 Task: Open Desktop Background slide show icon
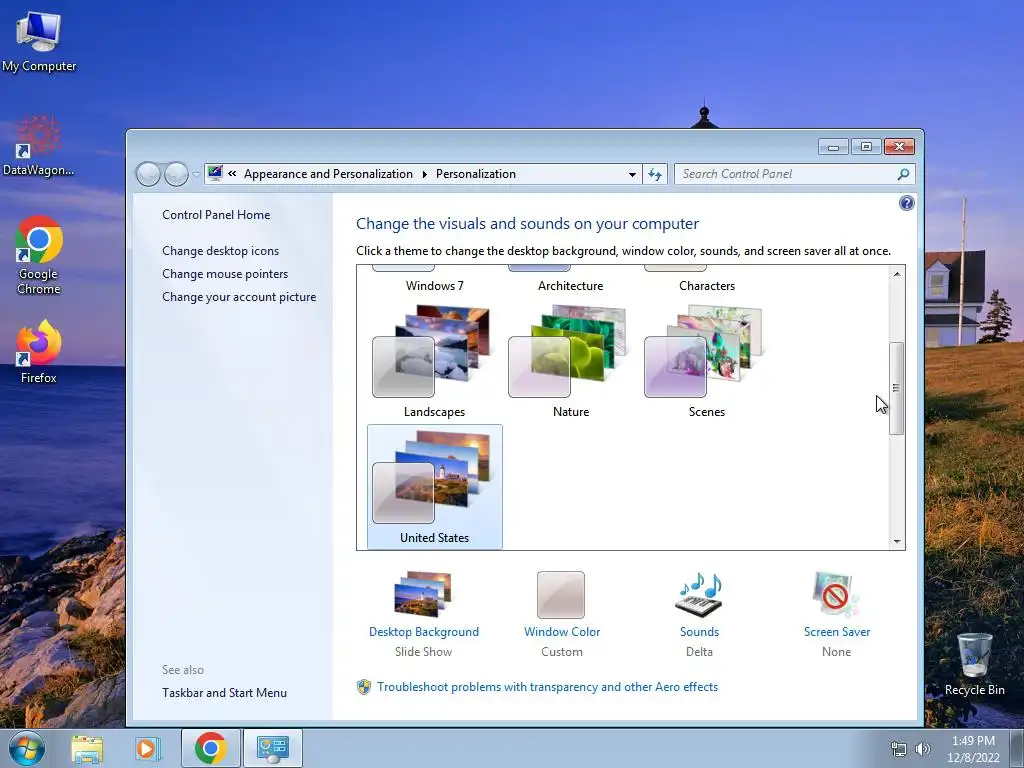point(423,594)
